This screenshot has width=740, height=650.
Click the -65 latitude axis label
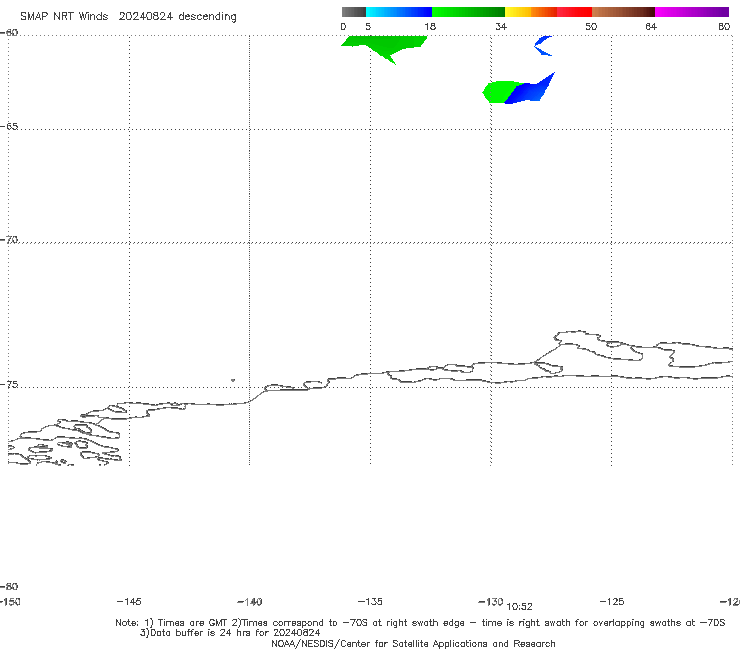pyautogui.click(x=9, y=127)
